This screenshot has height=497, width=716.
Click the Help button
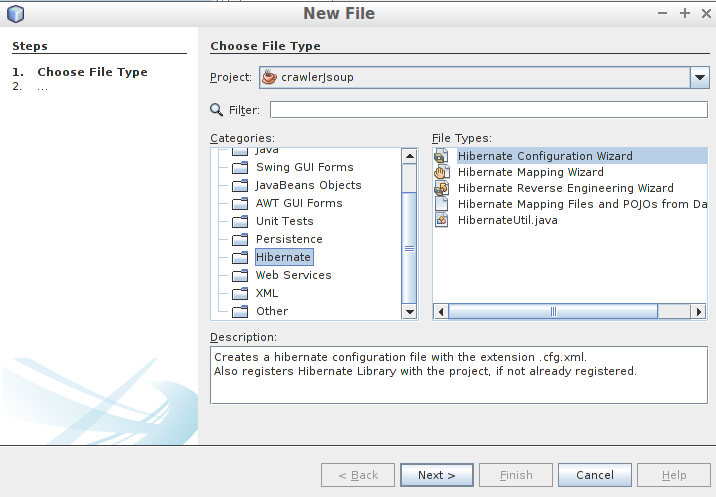pos(674,475)
